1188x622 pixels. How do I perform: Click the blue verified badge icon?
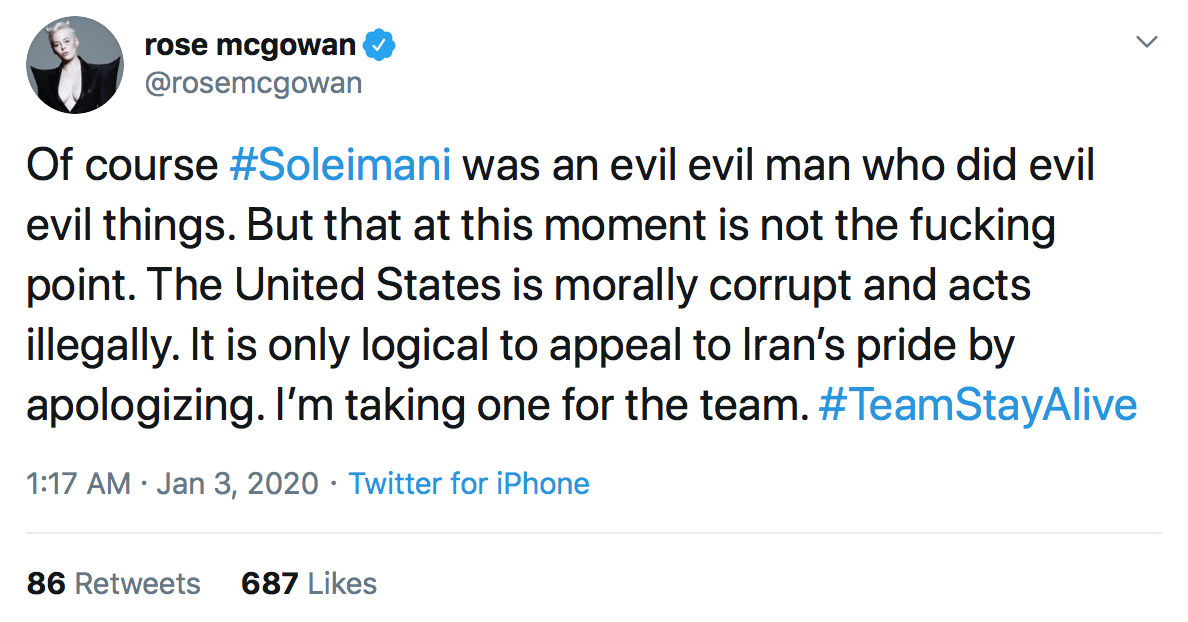pos(380,45)
